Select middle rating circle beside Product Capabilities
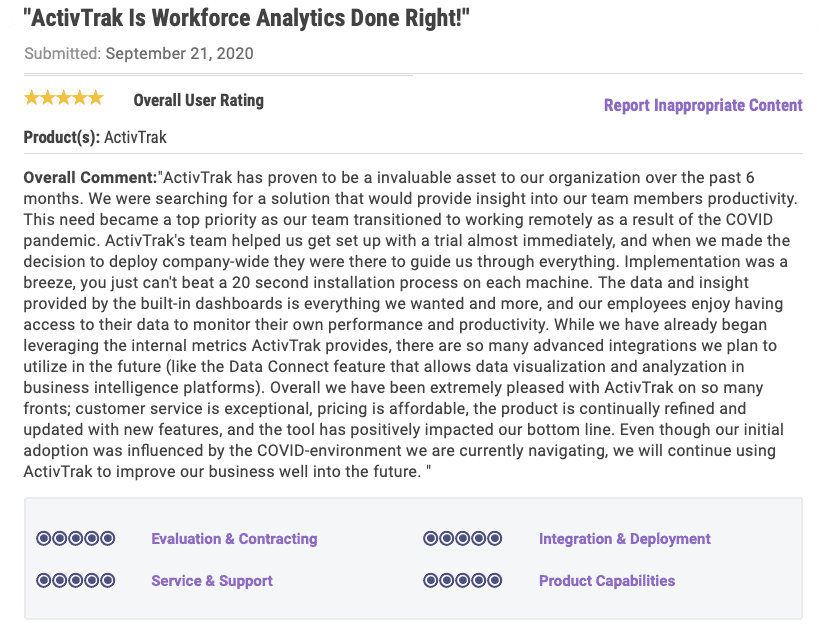 pos(463,581)
